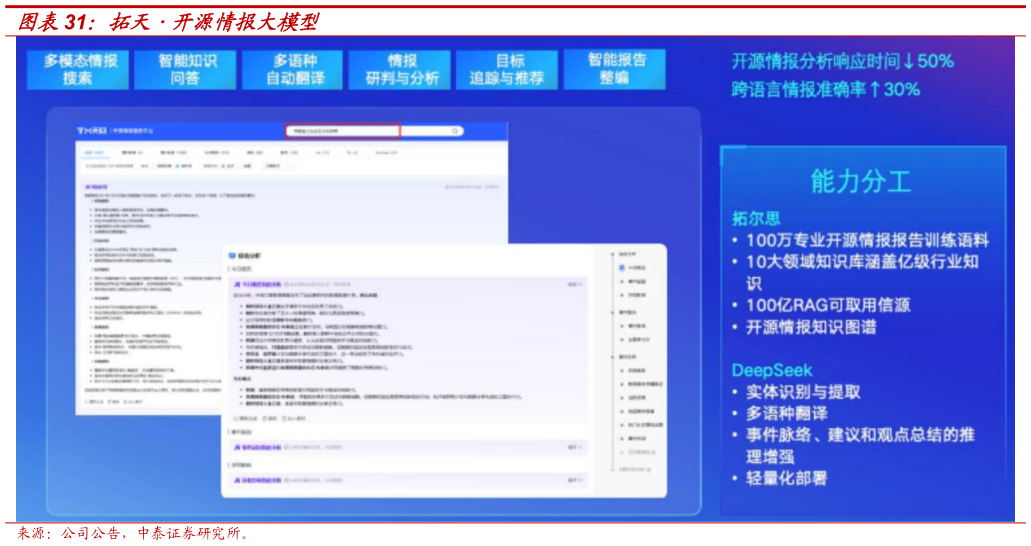Click the 开源情报知识图谱 bullet
This screenshot has width=1031, height=546.
[x=811, y=327]
